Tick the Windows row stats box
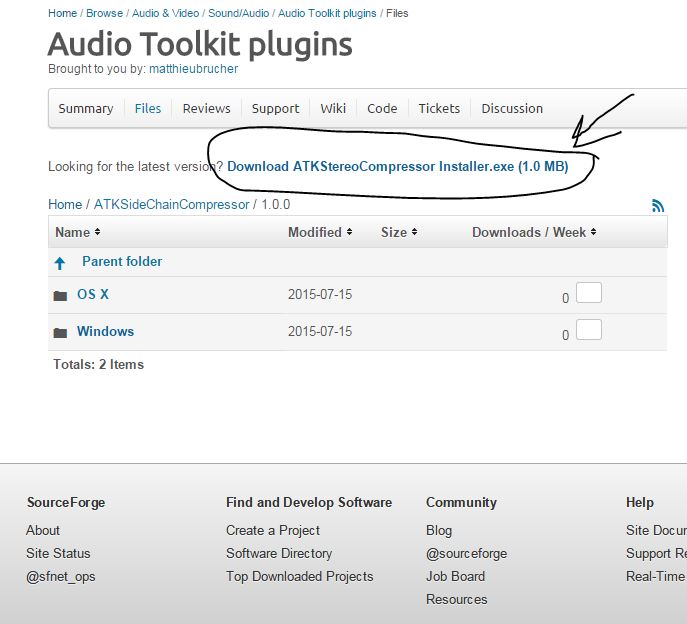The width and height of the screenshot is (687, 624). pos(589,329)
